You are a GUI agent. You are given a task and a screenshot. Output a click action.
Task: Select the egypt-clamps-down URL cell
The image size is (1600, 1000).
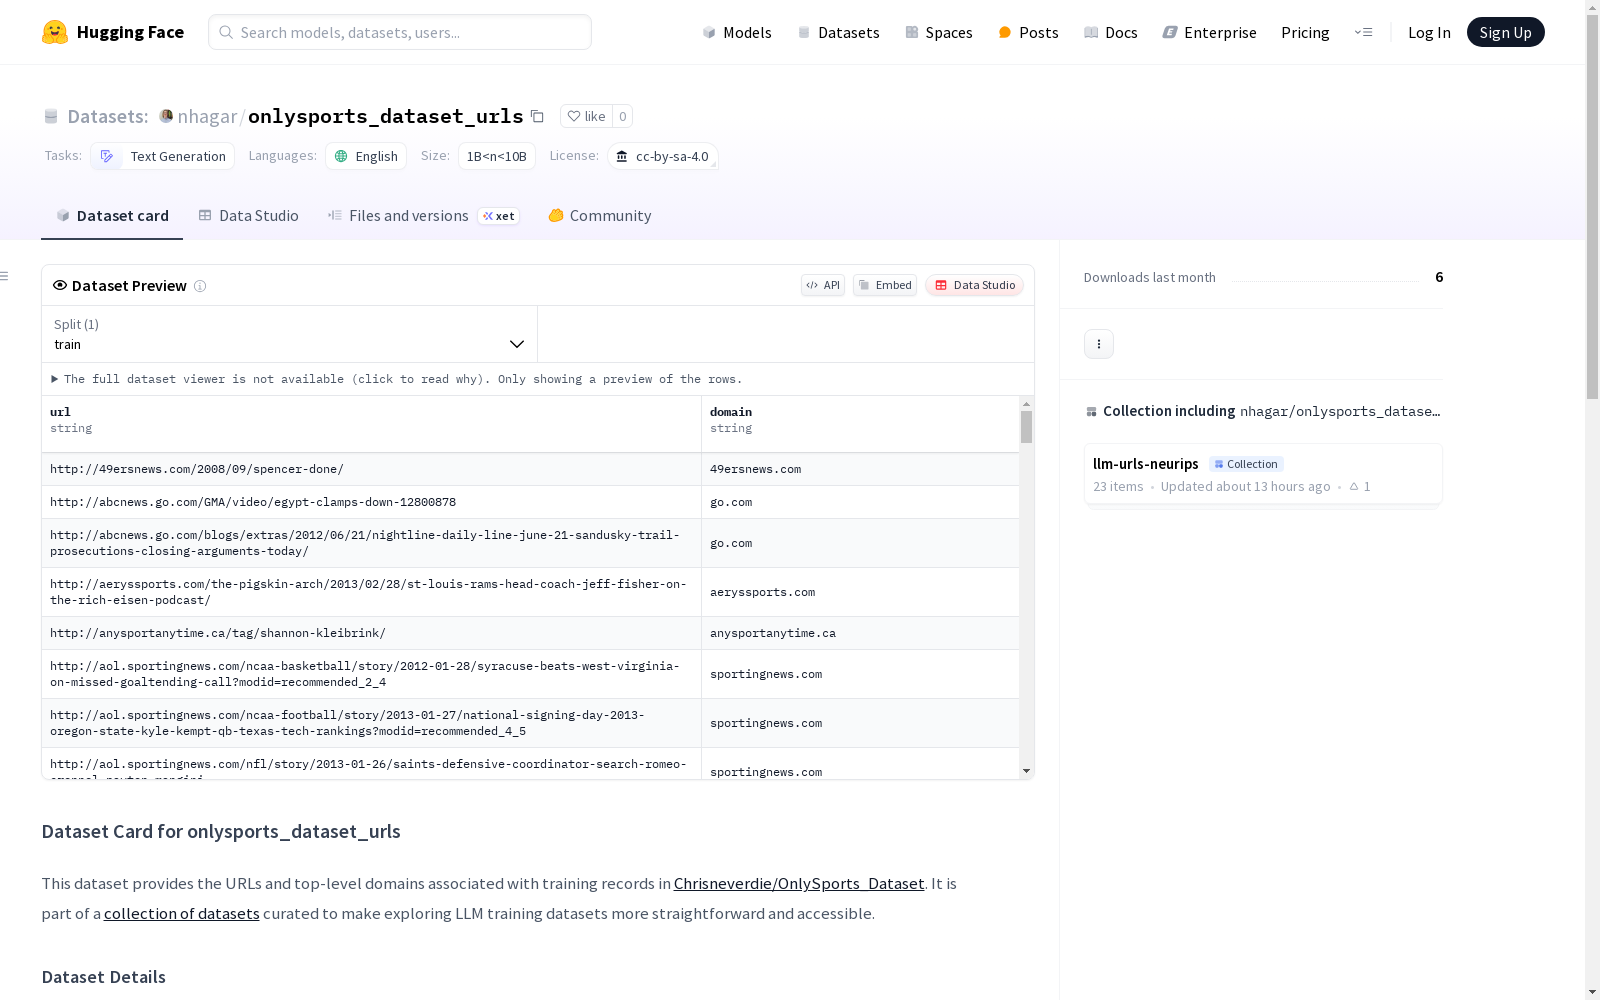[x=371, y=502]
